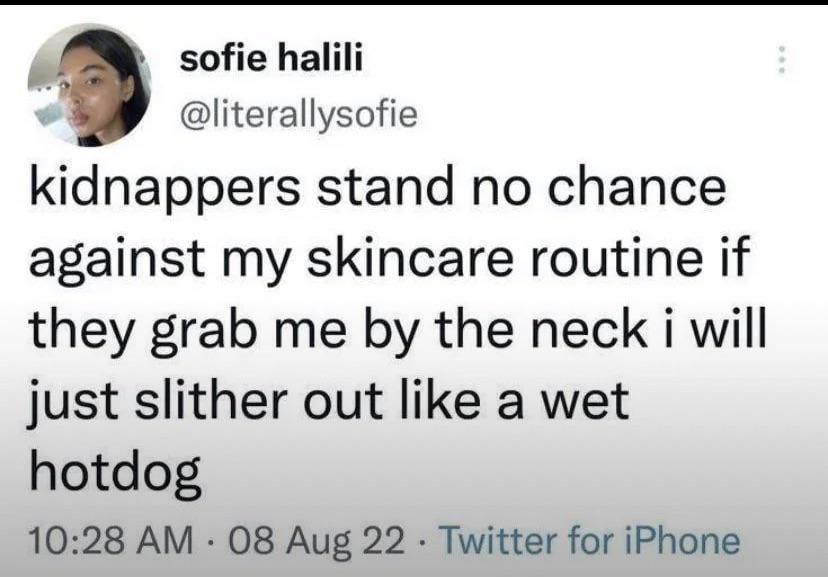Viewport: 828px width, 577px height.
Task: Click the word kidnappers in the tweet
Action: point(165,188)
